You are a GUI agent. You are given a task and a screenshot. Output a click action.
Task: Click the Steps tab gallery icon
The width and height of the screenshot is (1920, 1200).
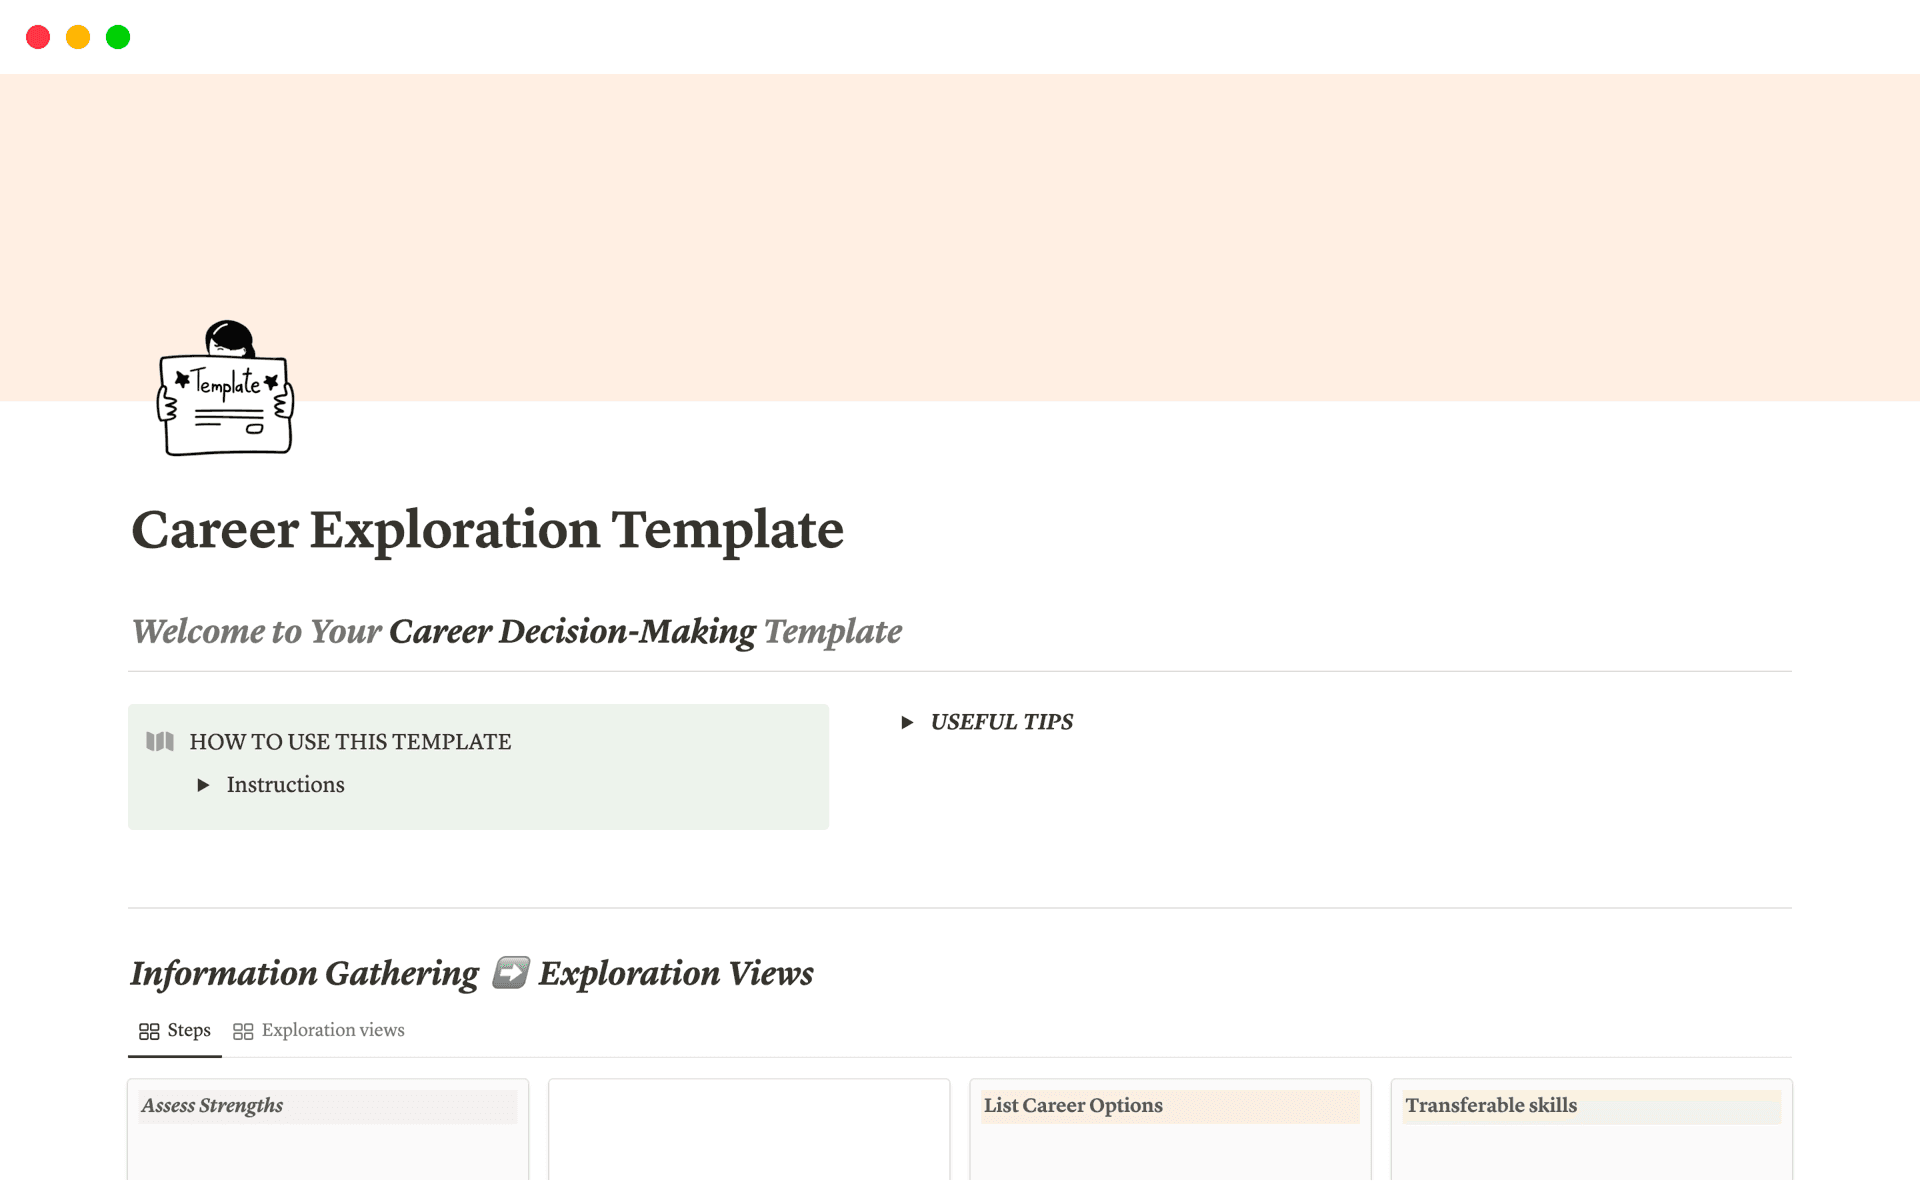tap(149, 1031)
